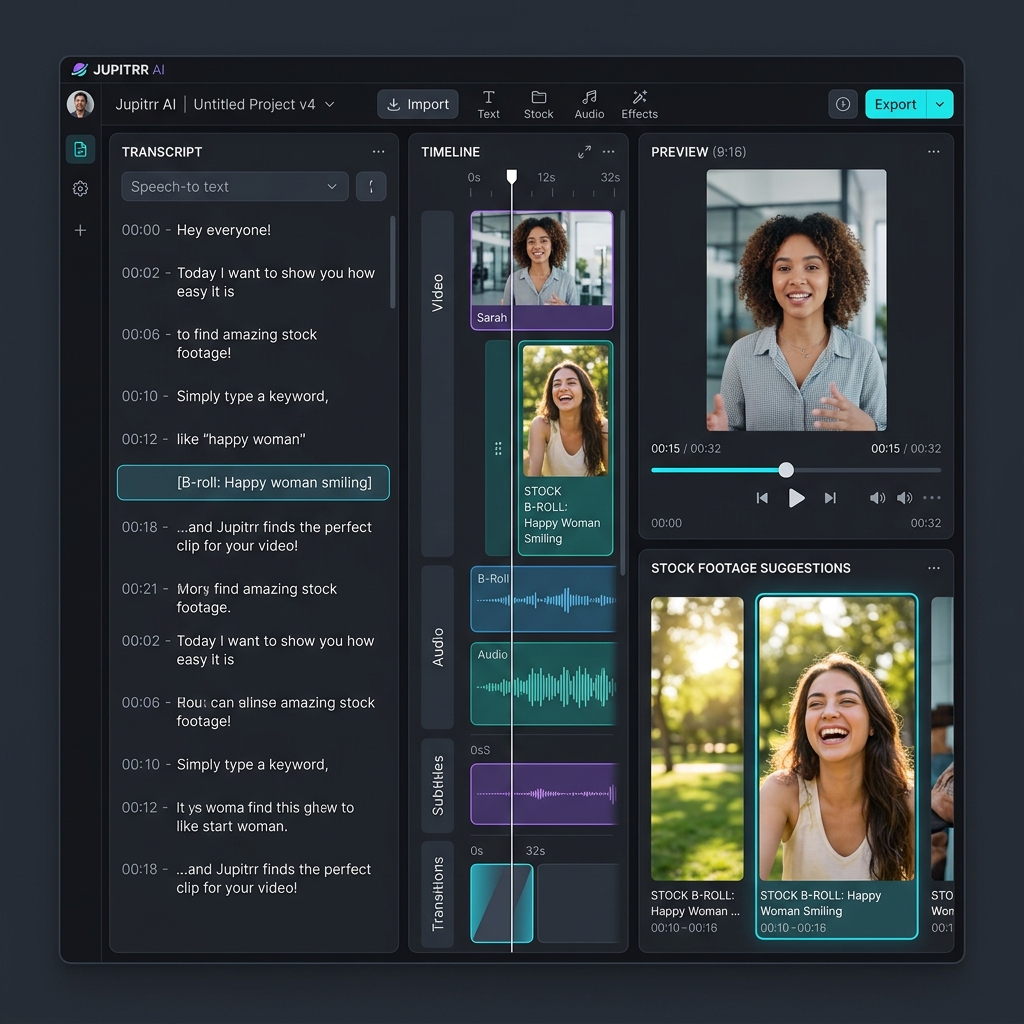Expand the Untitled Project v4 dropdown

point(330,104)
